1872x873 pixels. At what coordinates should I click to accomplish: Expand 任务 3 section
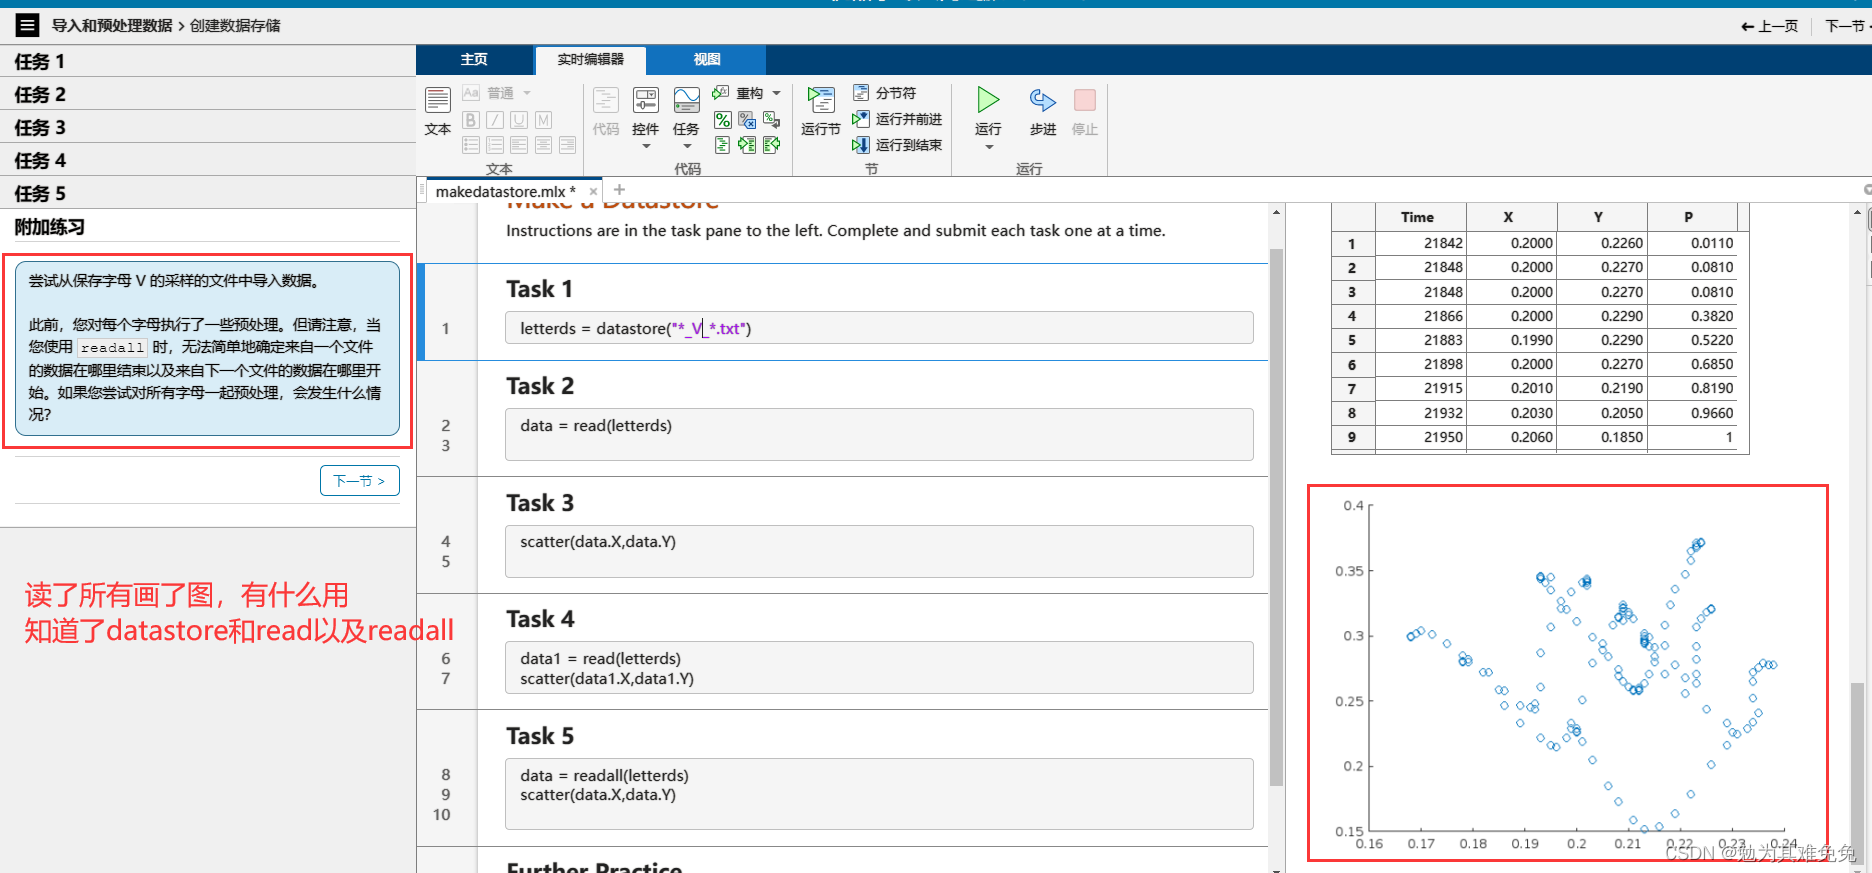[208, 127]
